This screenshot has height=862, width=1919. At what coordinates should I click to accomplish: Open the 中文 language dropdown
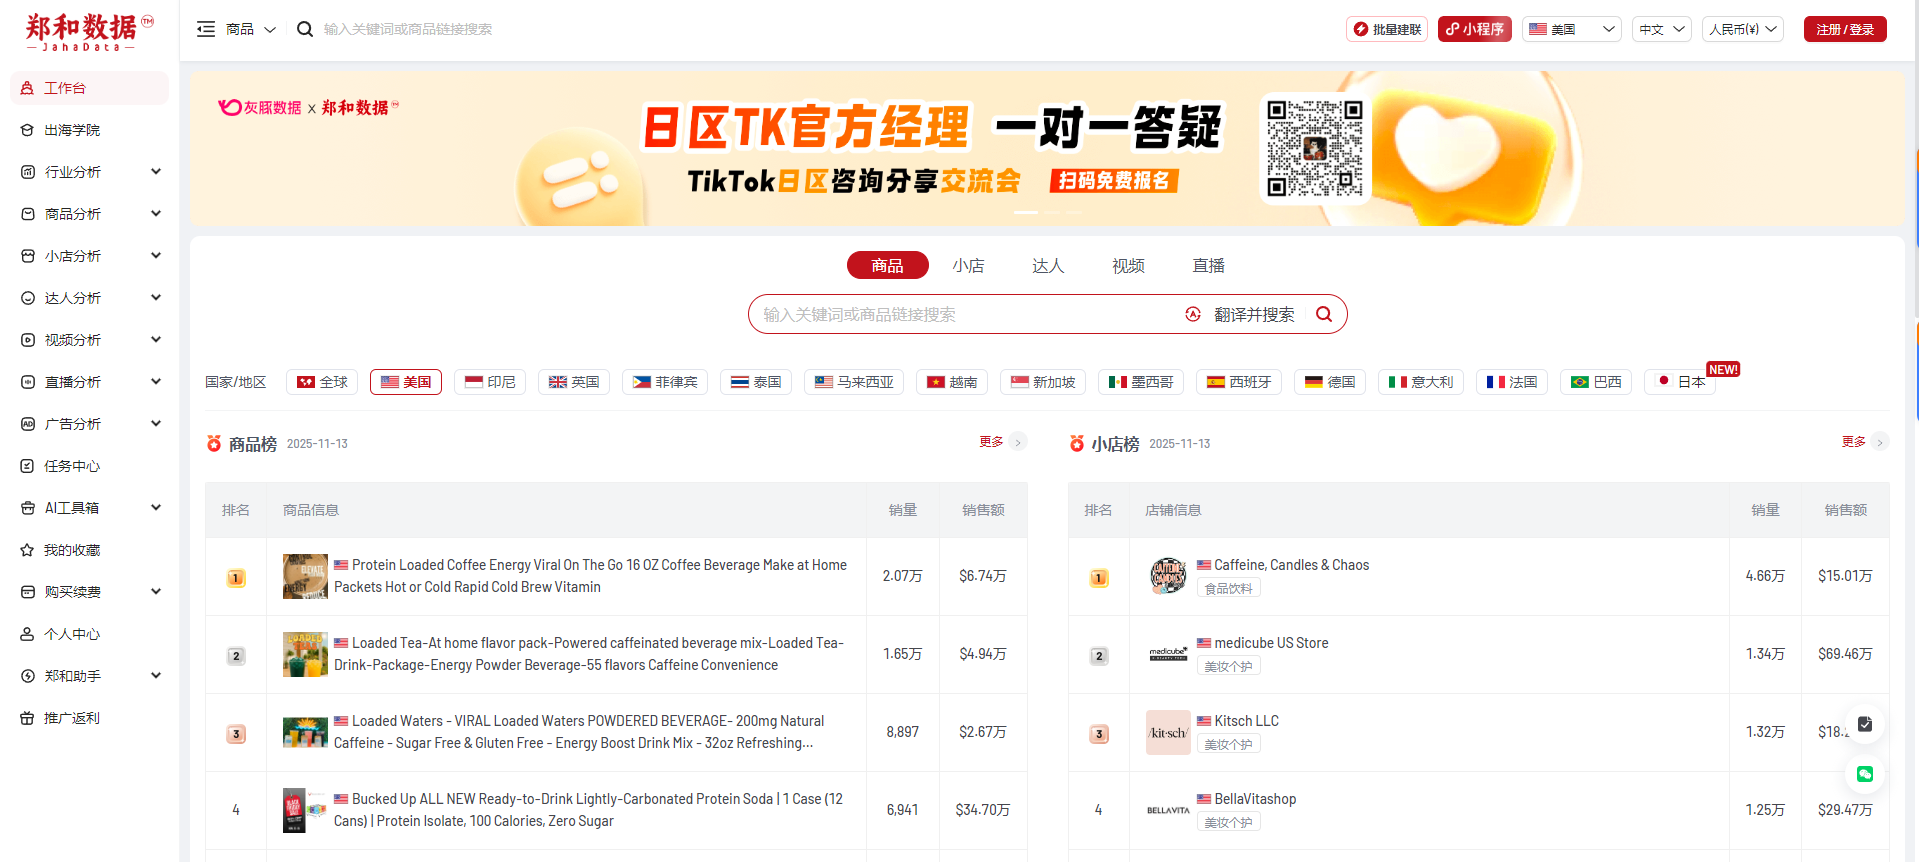point(1662,29)
